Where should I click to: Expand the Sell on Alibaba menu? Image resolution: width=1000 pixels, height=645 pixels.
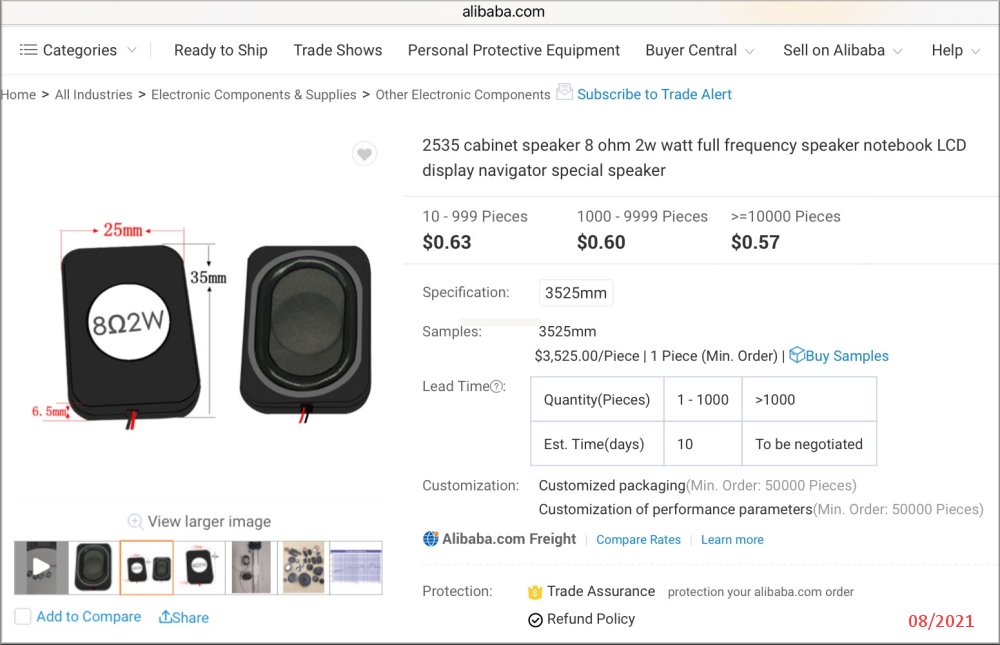tap(842, 50)
